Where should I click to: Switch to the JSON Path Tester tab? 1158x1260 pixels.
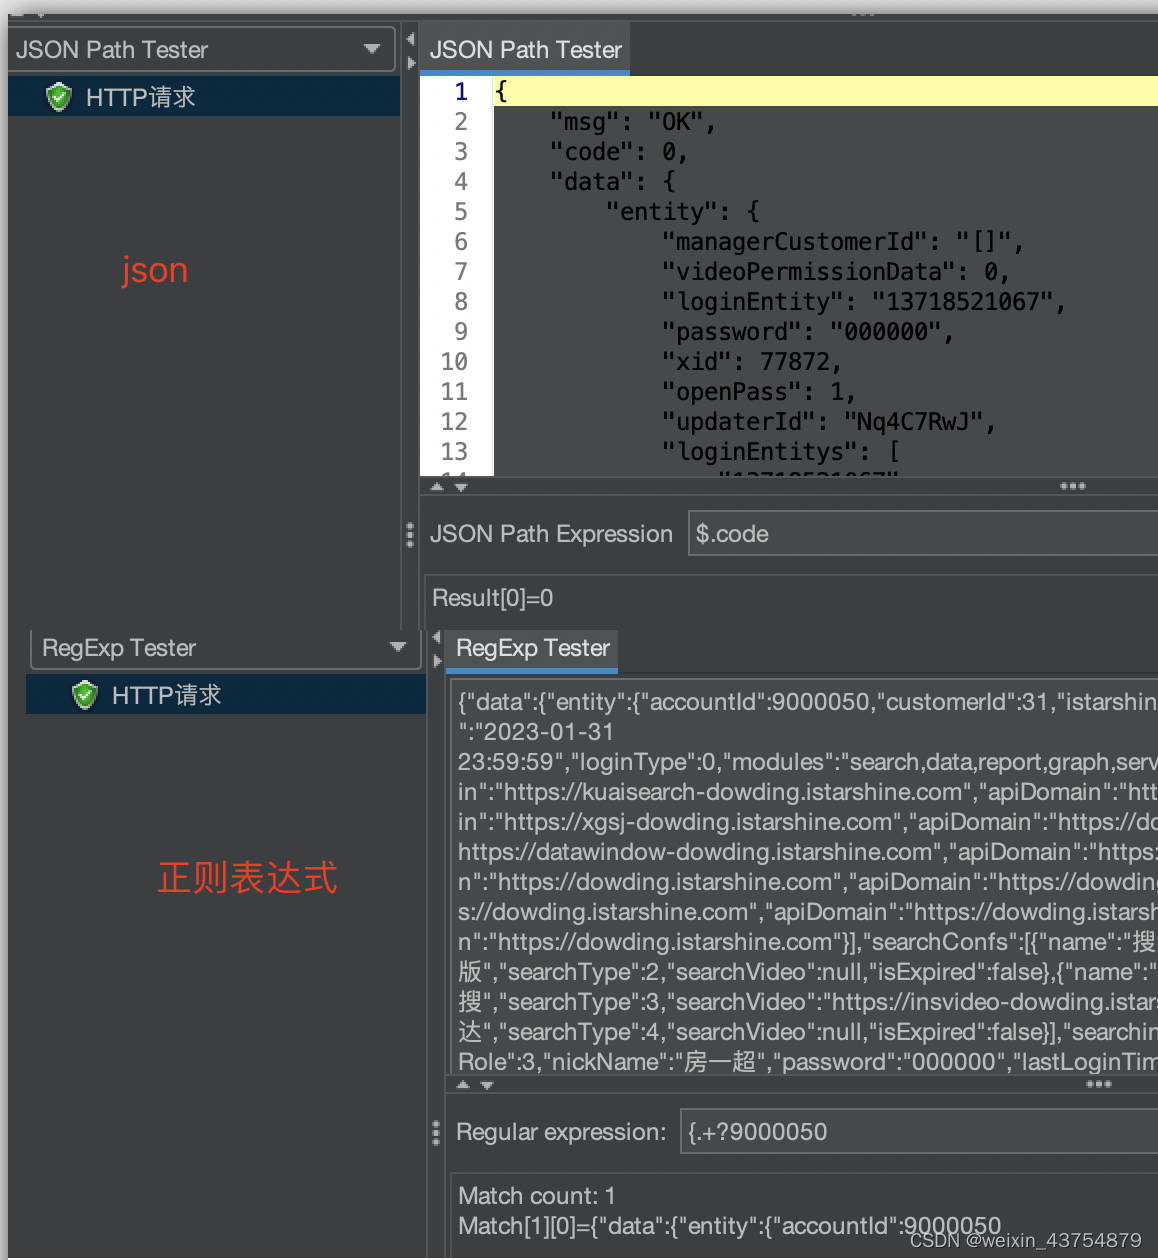click(x=525, y=49)
